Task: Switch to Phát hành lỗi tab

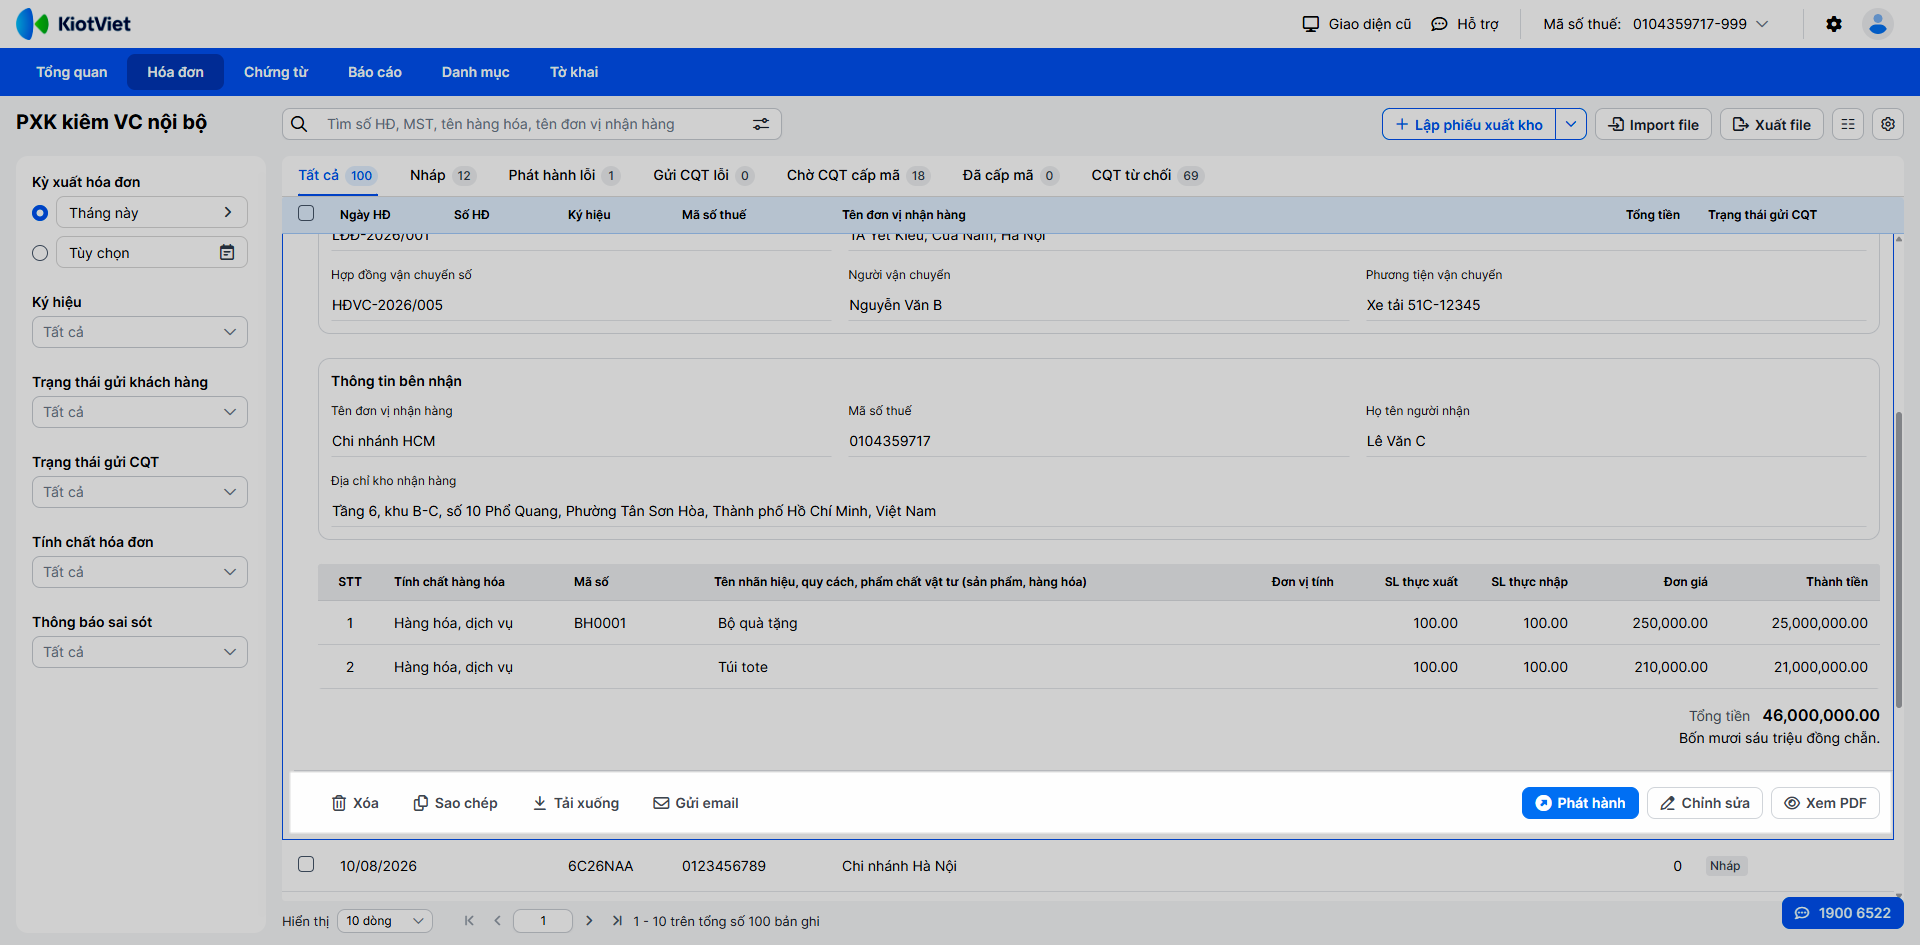Action: (x=564, y=175)
